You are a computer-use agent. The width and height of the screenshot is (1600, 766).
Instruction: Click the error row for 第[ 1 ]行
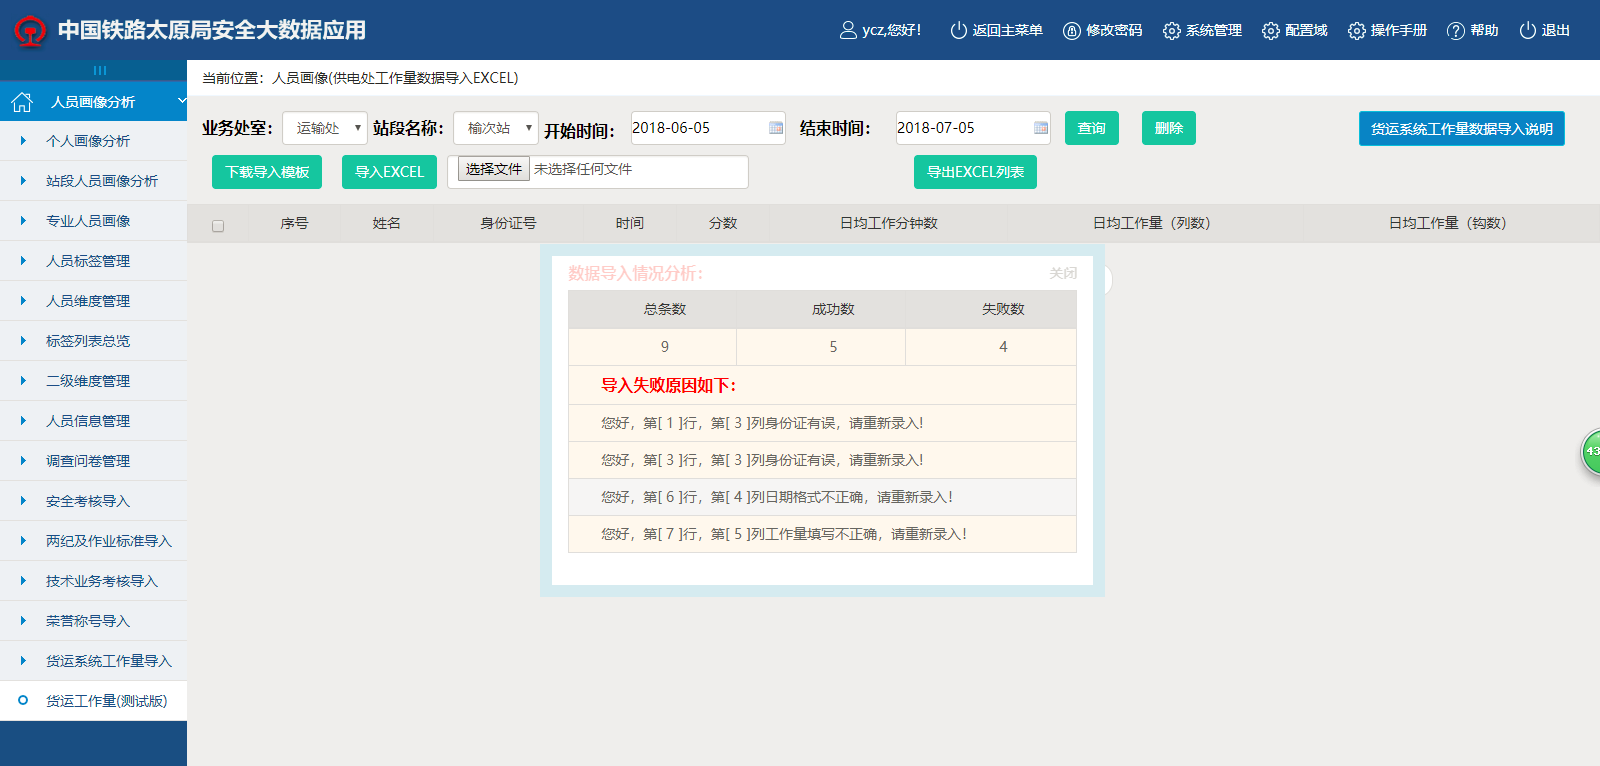click(x=822, y=423)
